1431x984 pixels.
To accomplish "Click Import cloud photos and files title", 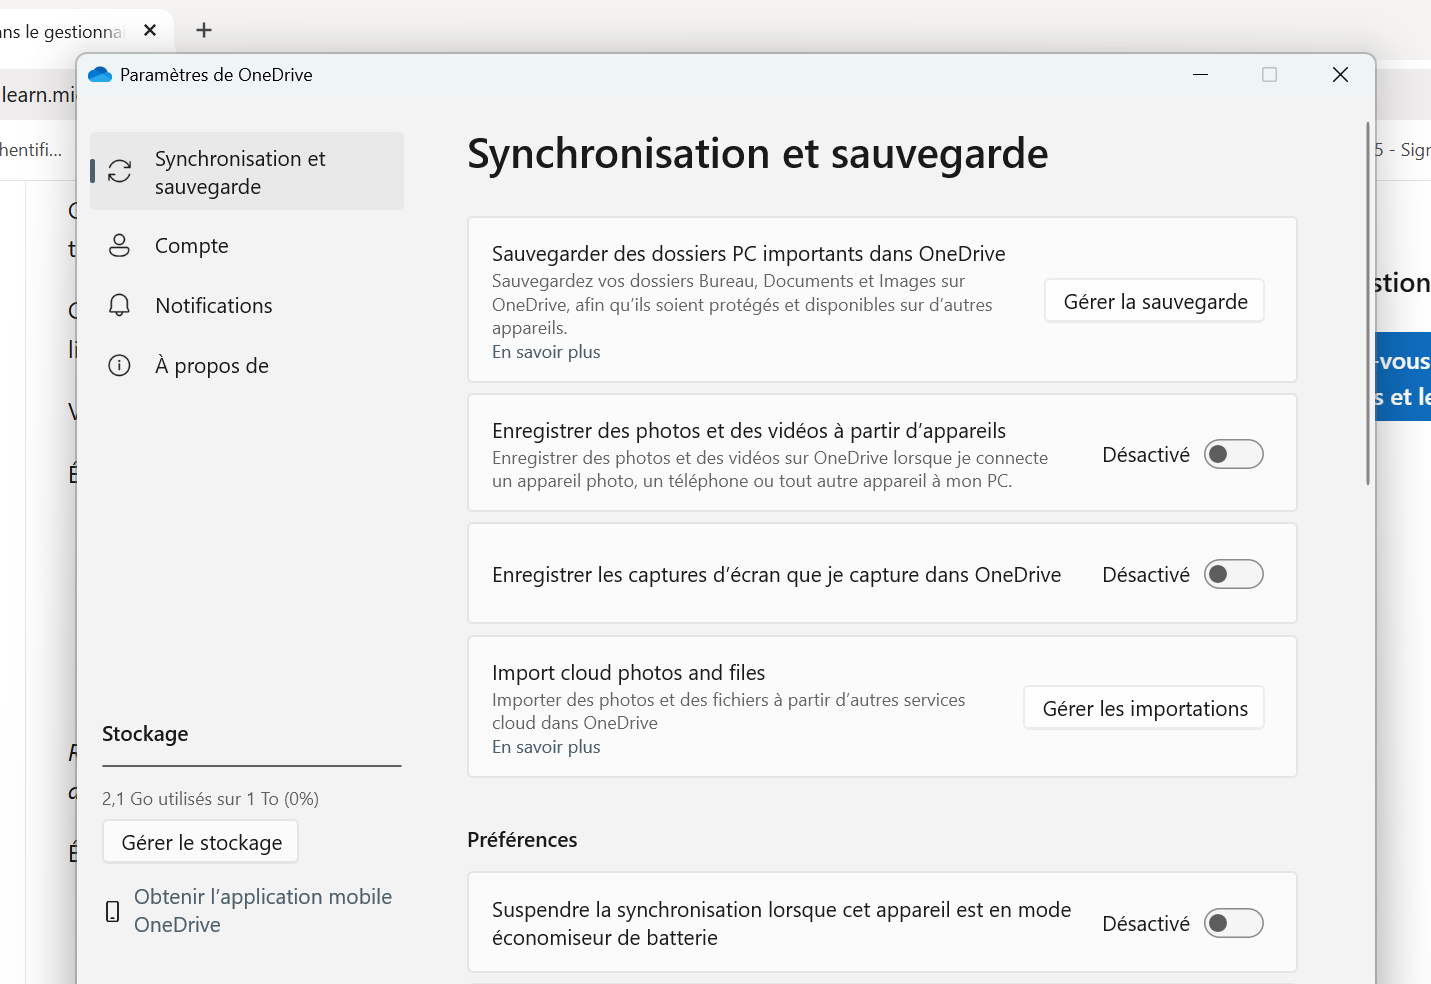I will [628, 673].
